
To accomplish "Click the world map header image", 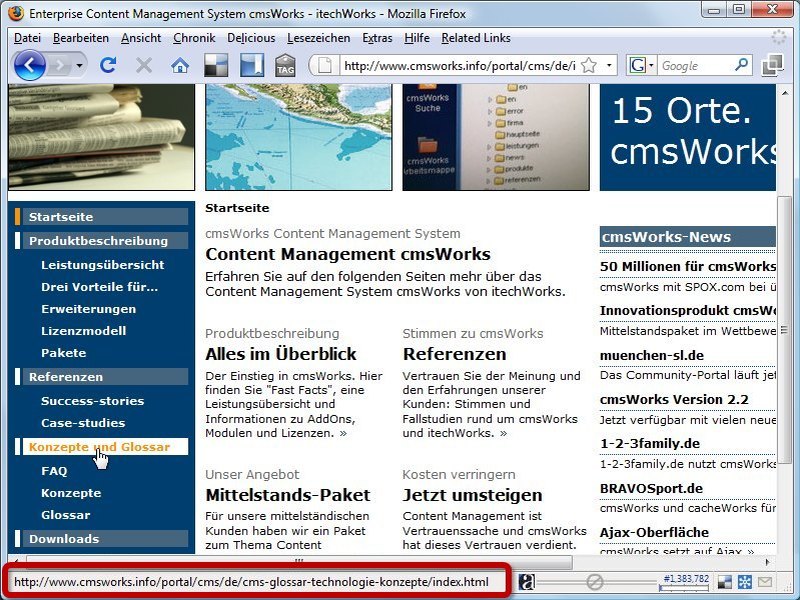I will [298, 137].
